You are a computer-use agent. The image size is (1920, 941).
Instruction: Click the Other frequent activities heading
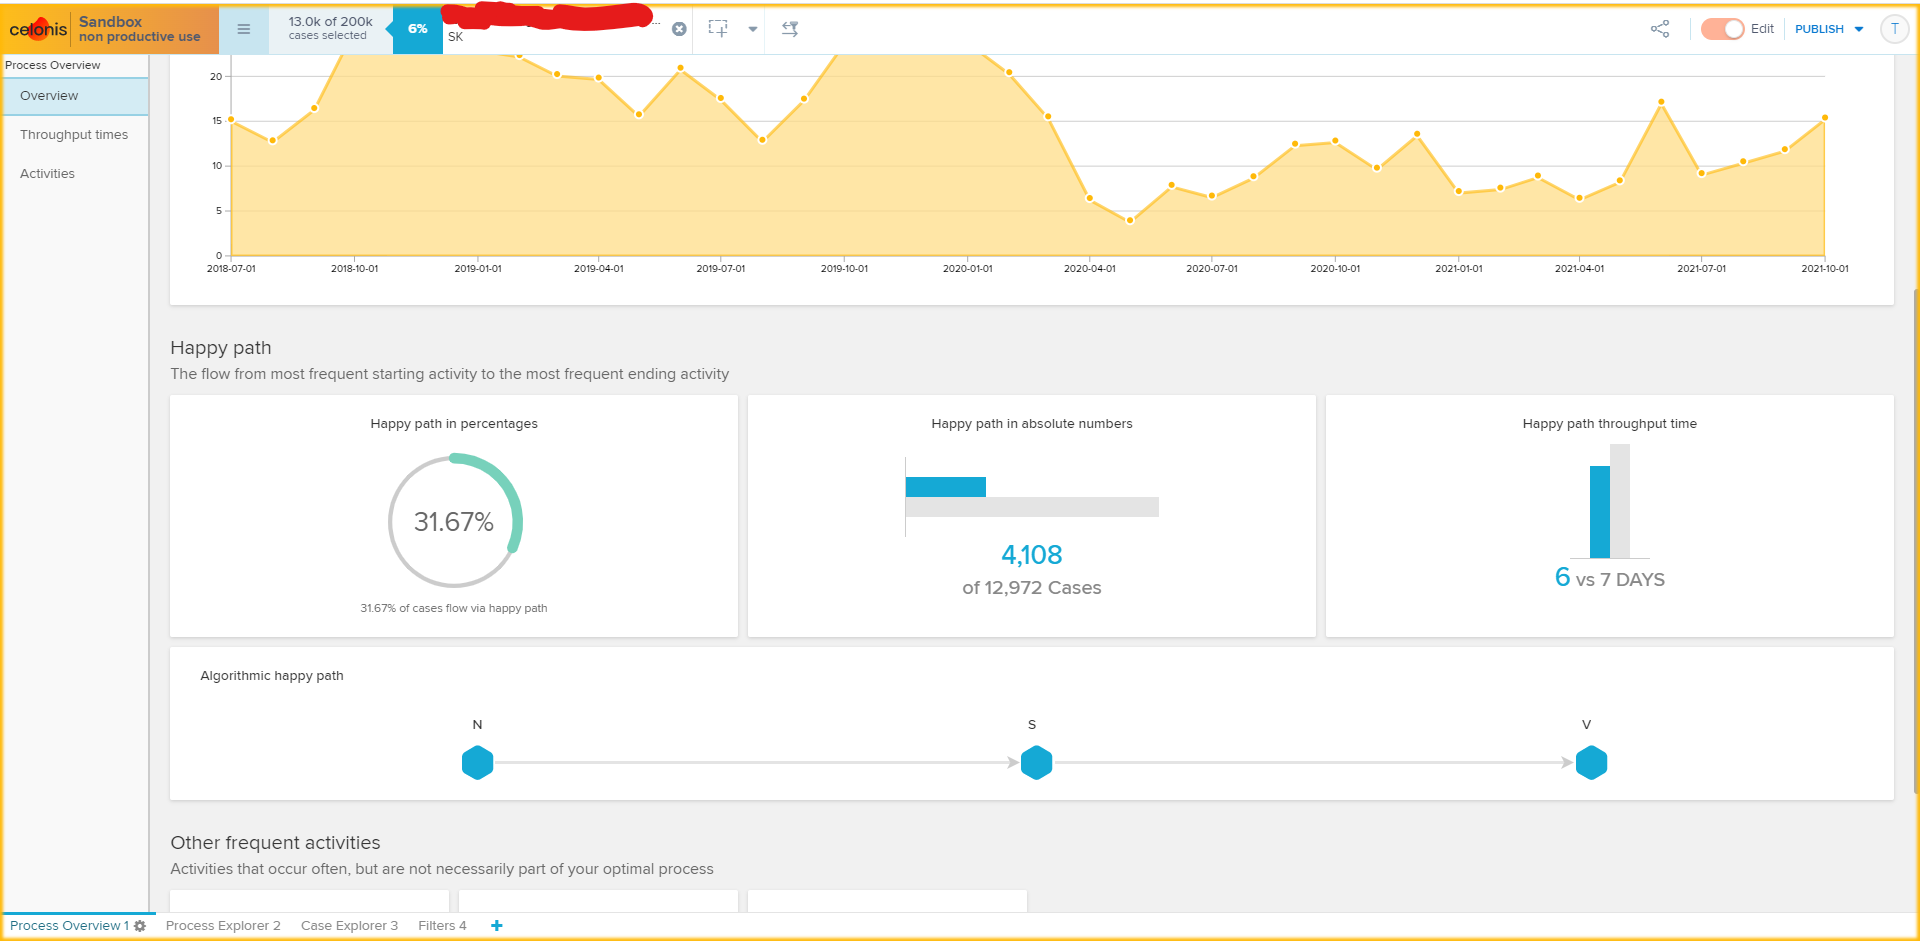coord(275,843)
